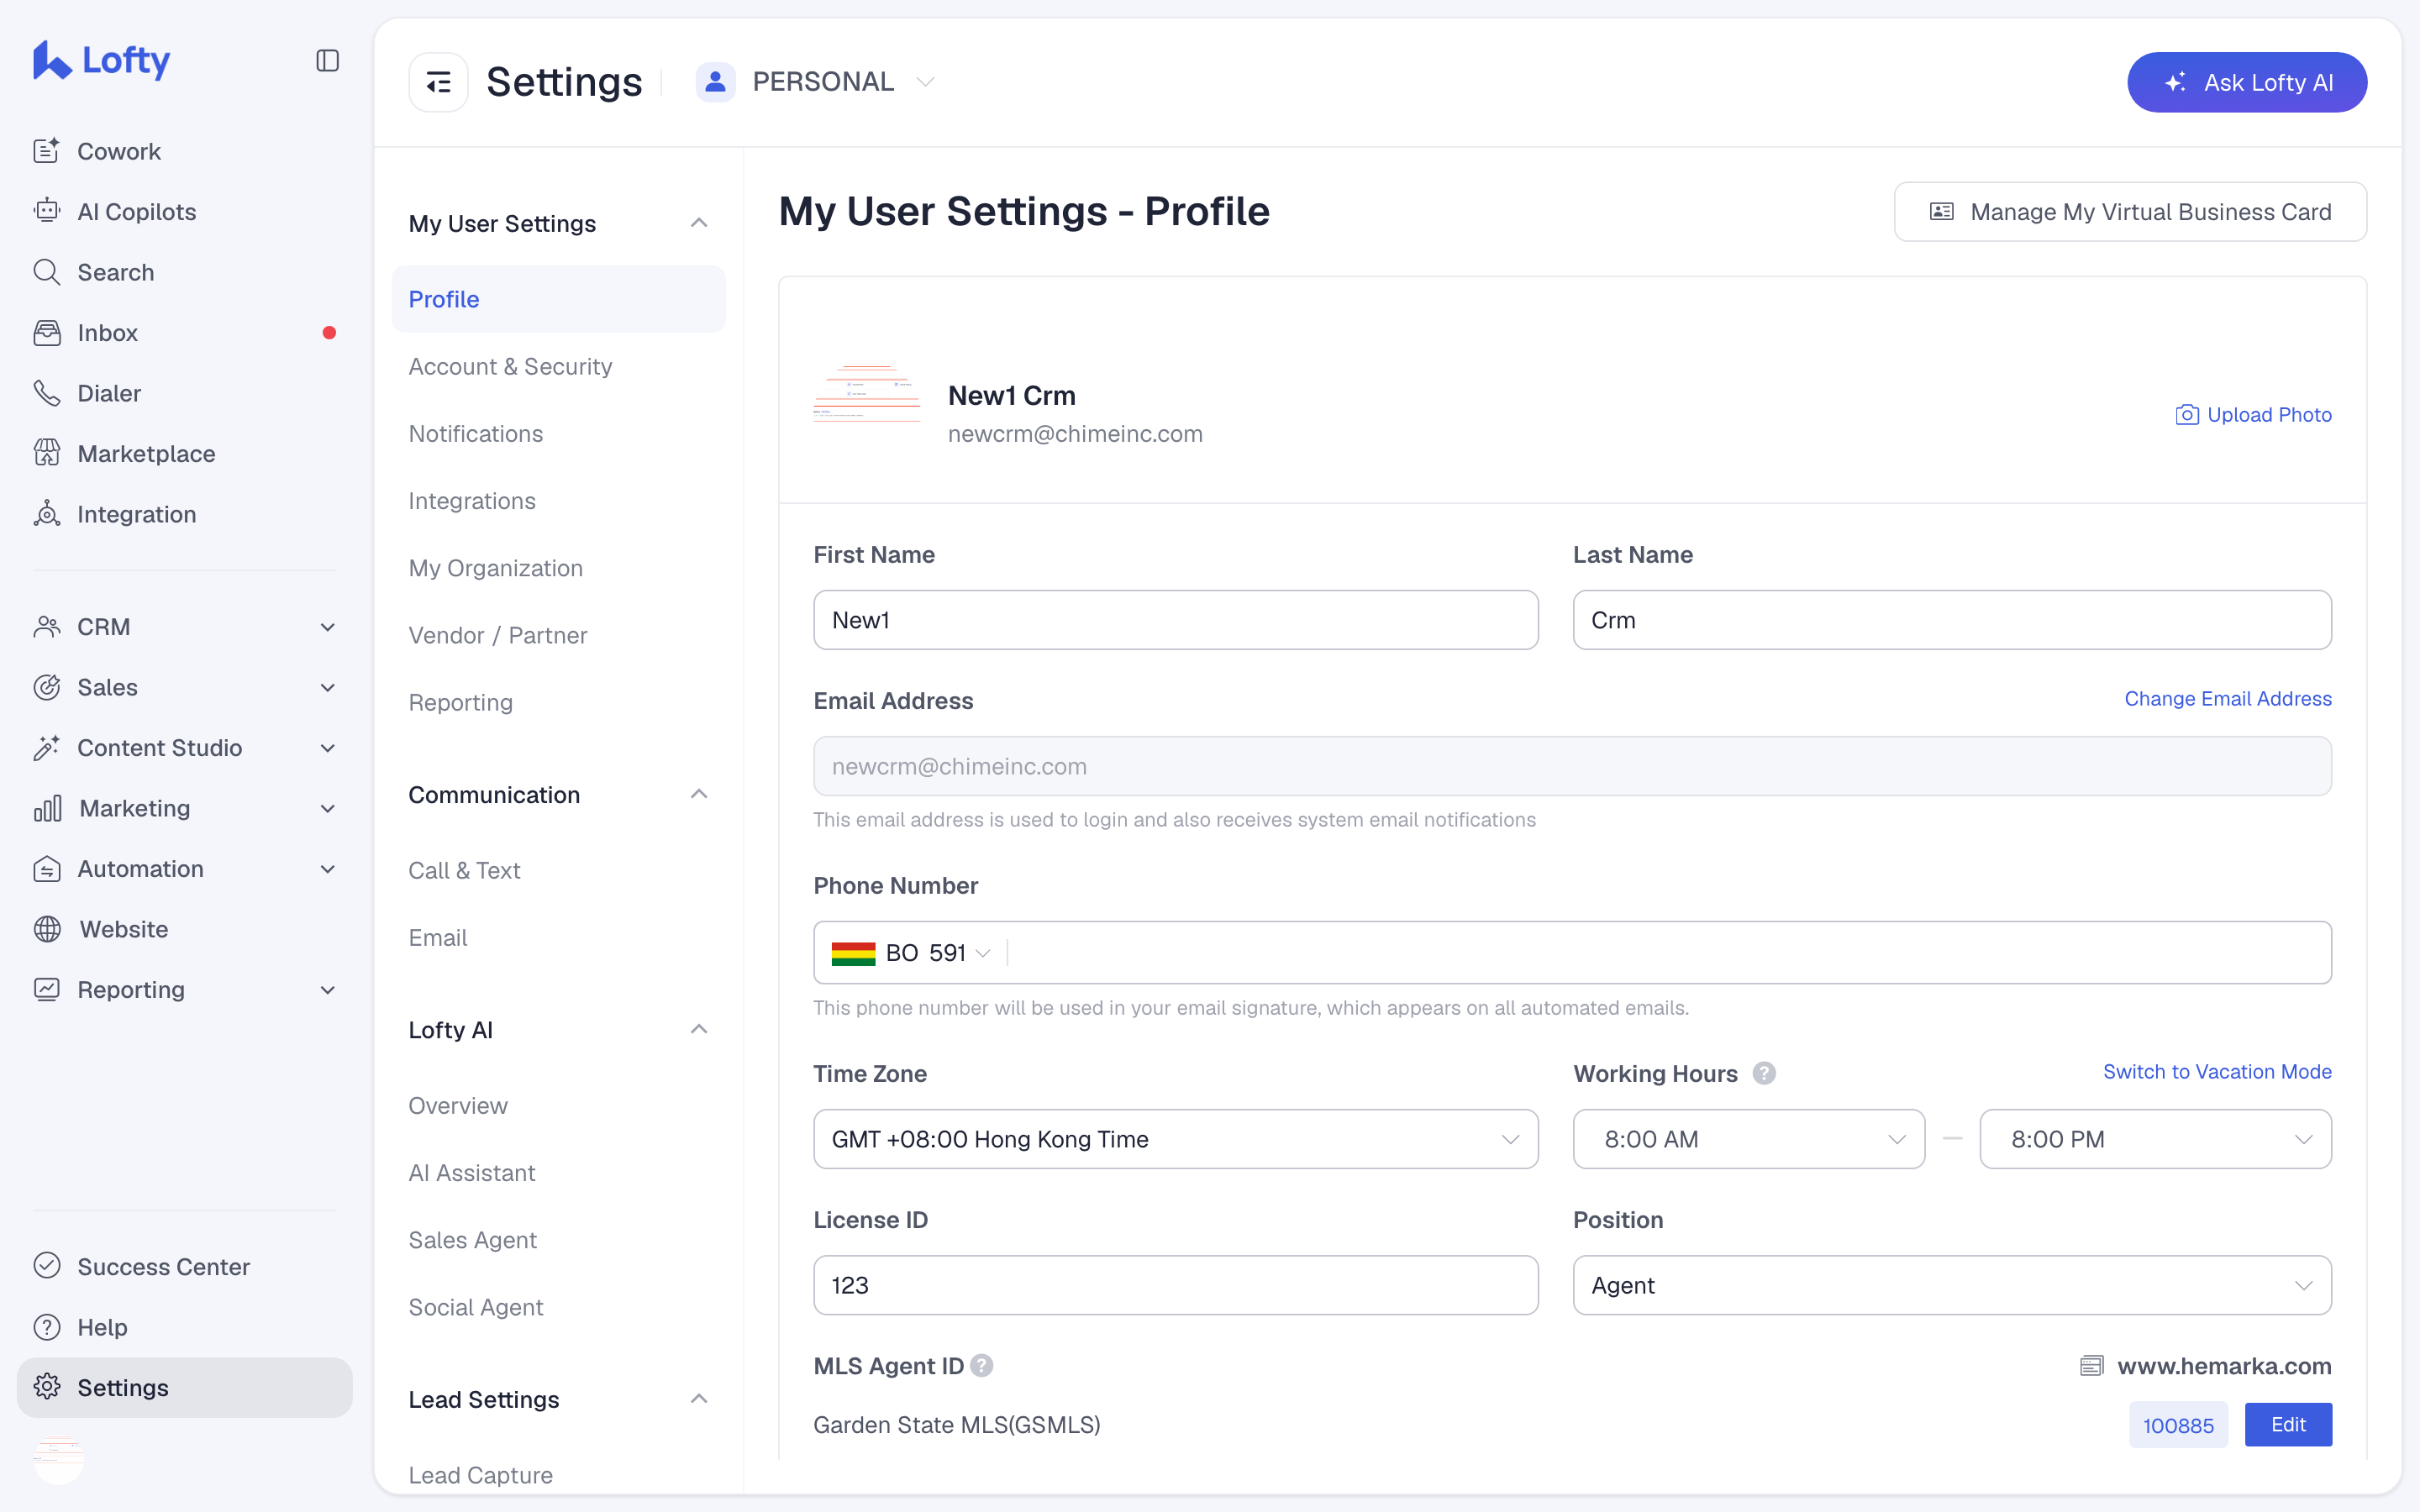Open the 8:00 AM start time dropdown

click(x=1748, y=1139)
